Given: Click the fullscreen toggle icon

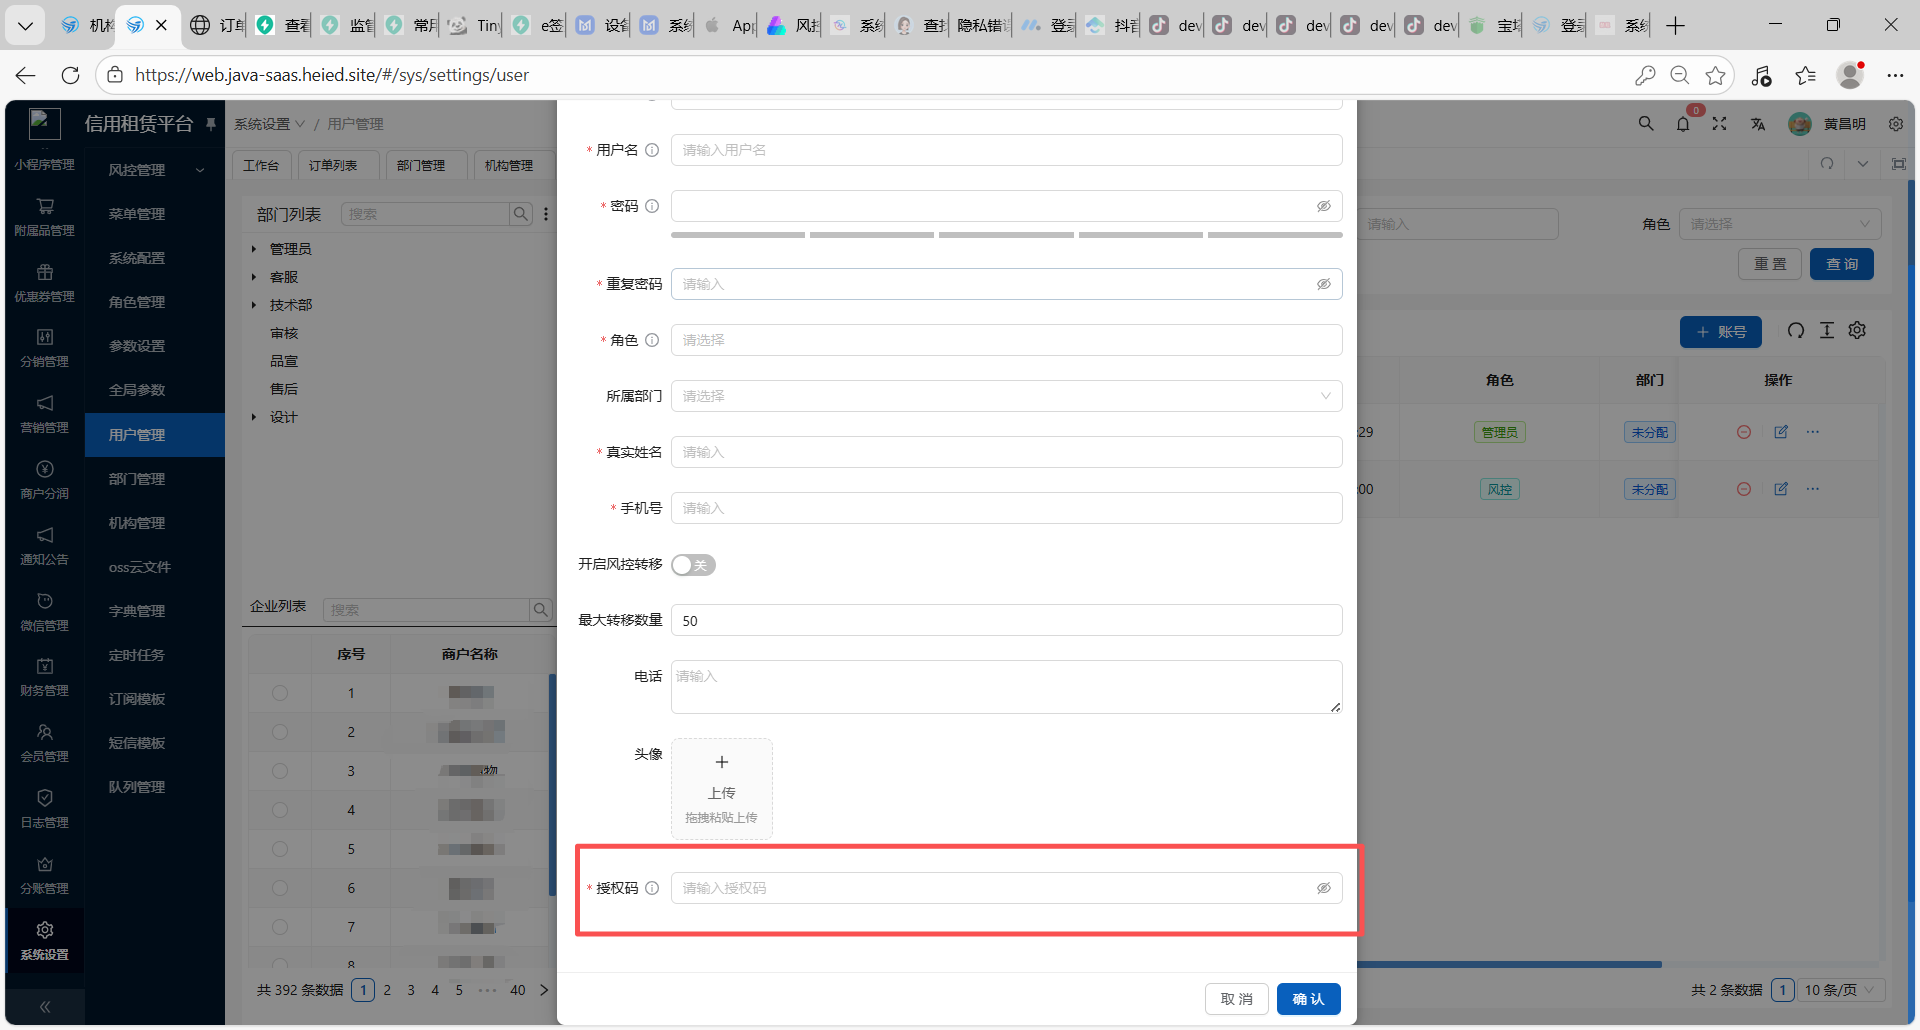Looking at the screenshot, I should click(1719, 124).
